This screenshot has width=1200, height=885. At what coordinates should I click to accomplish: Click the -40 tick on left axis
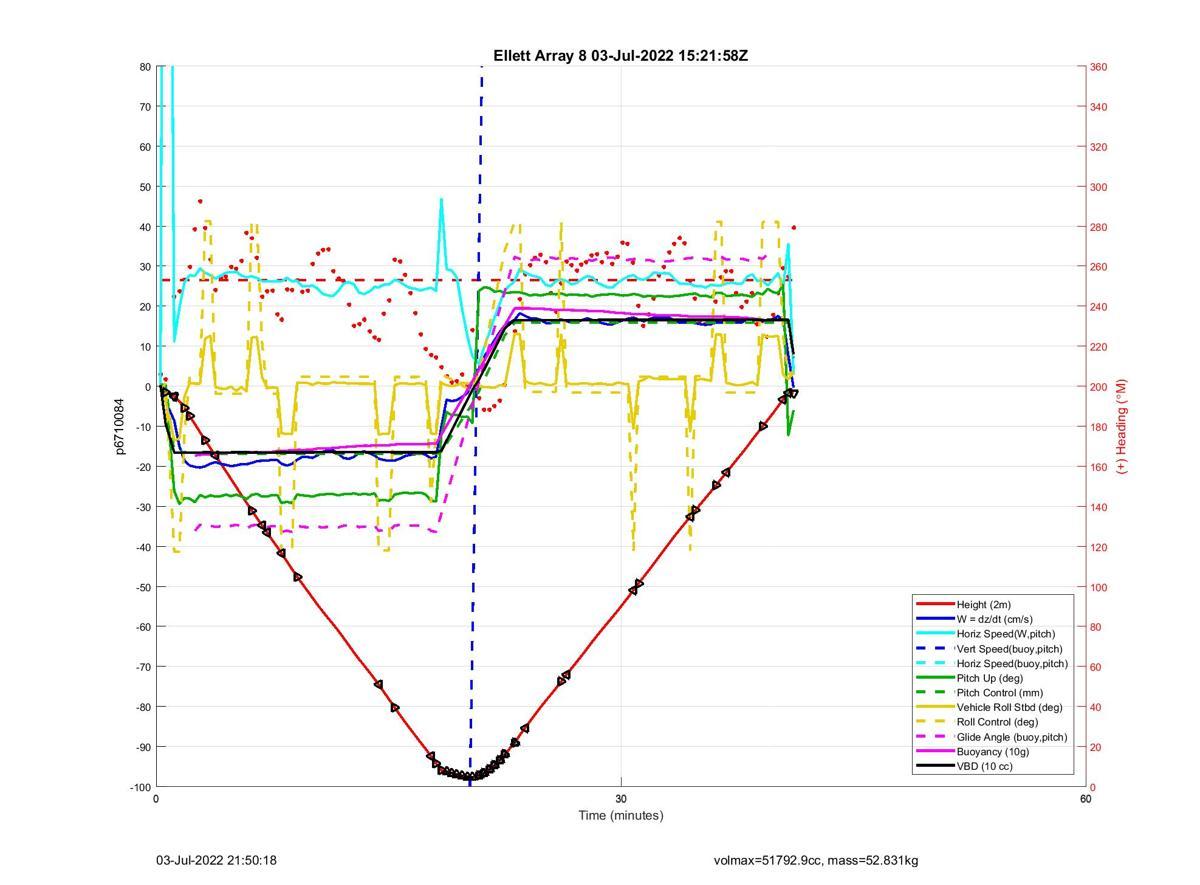coord(142,547)
